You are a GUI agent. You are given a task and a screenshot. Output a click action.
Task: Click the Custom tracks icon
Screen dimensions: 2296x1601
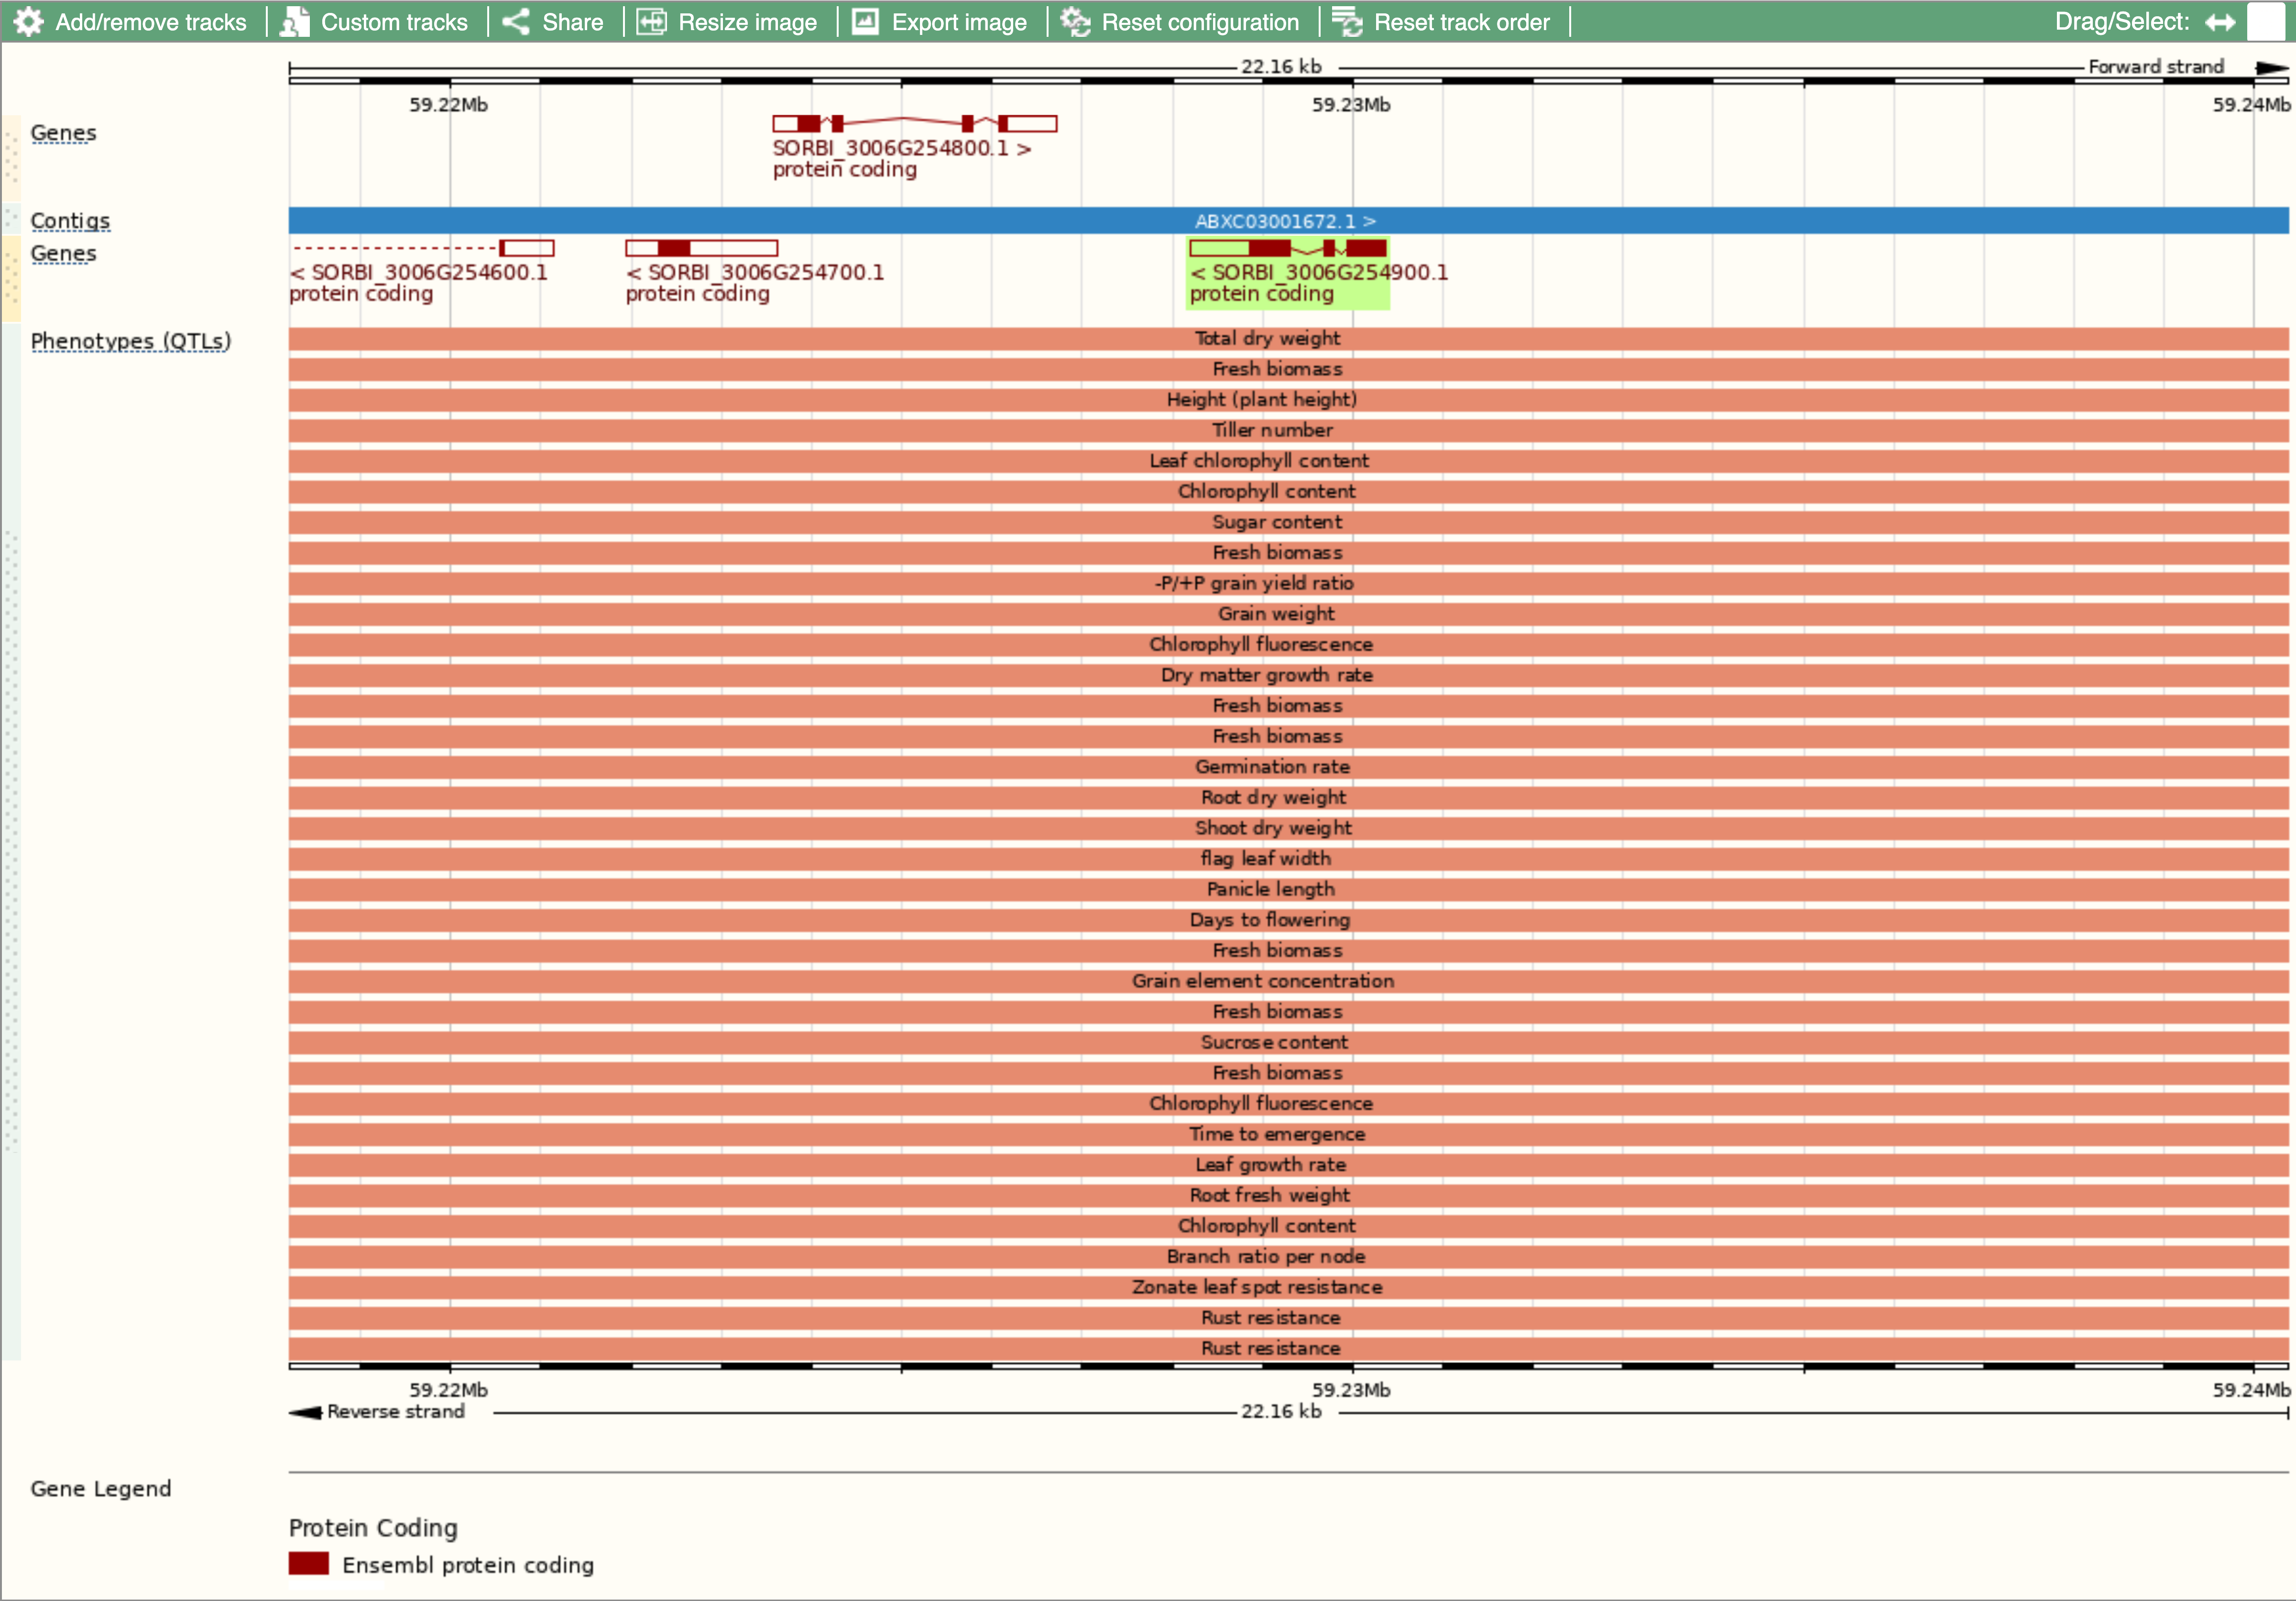[x=295, y=21]
